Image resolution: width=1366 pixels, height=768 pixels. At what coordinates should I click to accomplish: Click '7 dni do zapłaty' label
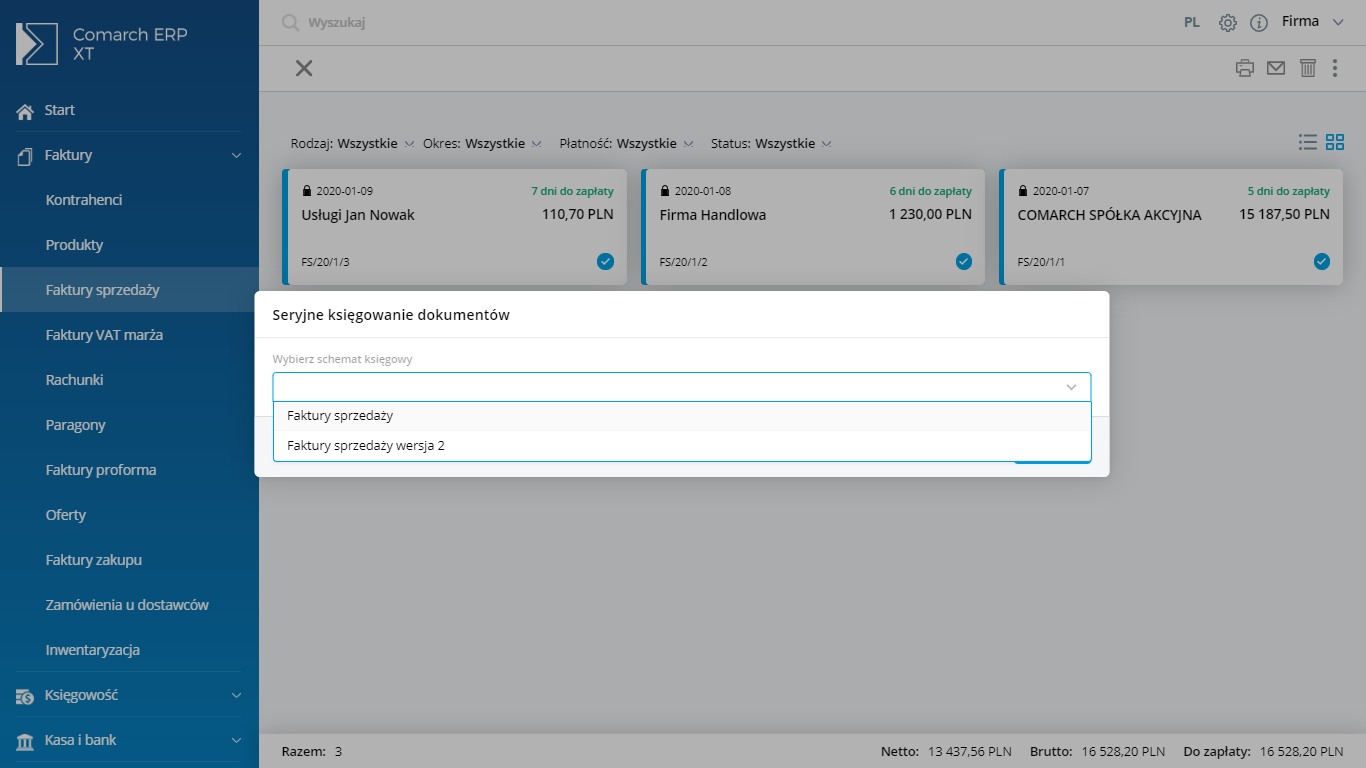[572, 190]
